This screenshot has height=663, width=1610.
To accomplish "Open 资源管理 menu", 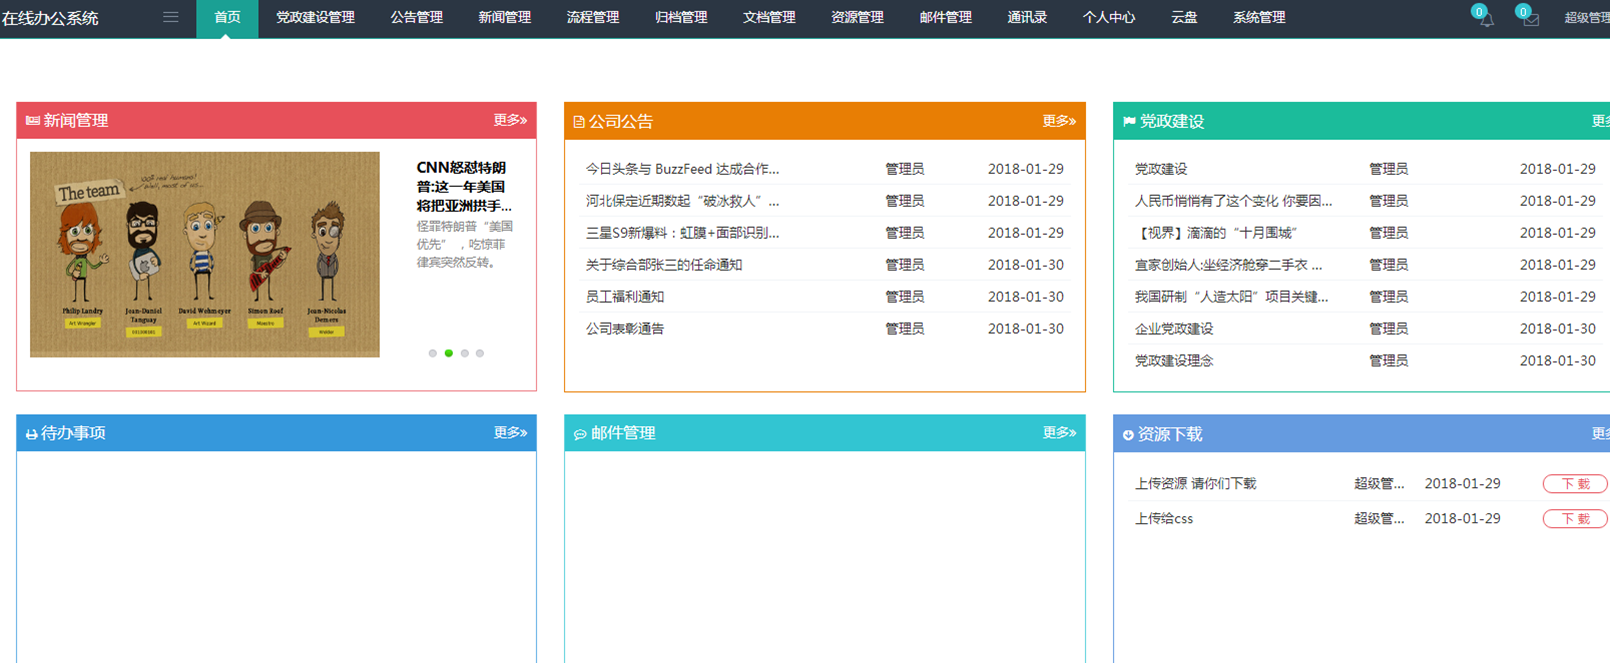I will (x=857, y=18).
